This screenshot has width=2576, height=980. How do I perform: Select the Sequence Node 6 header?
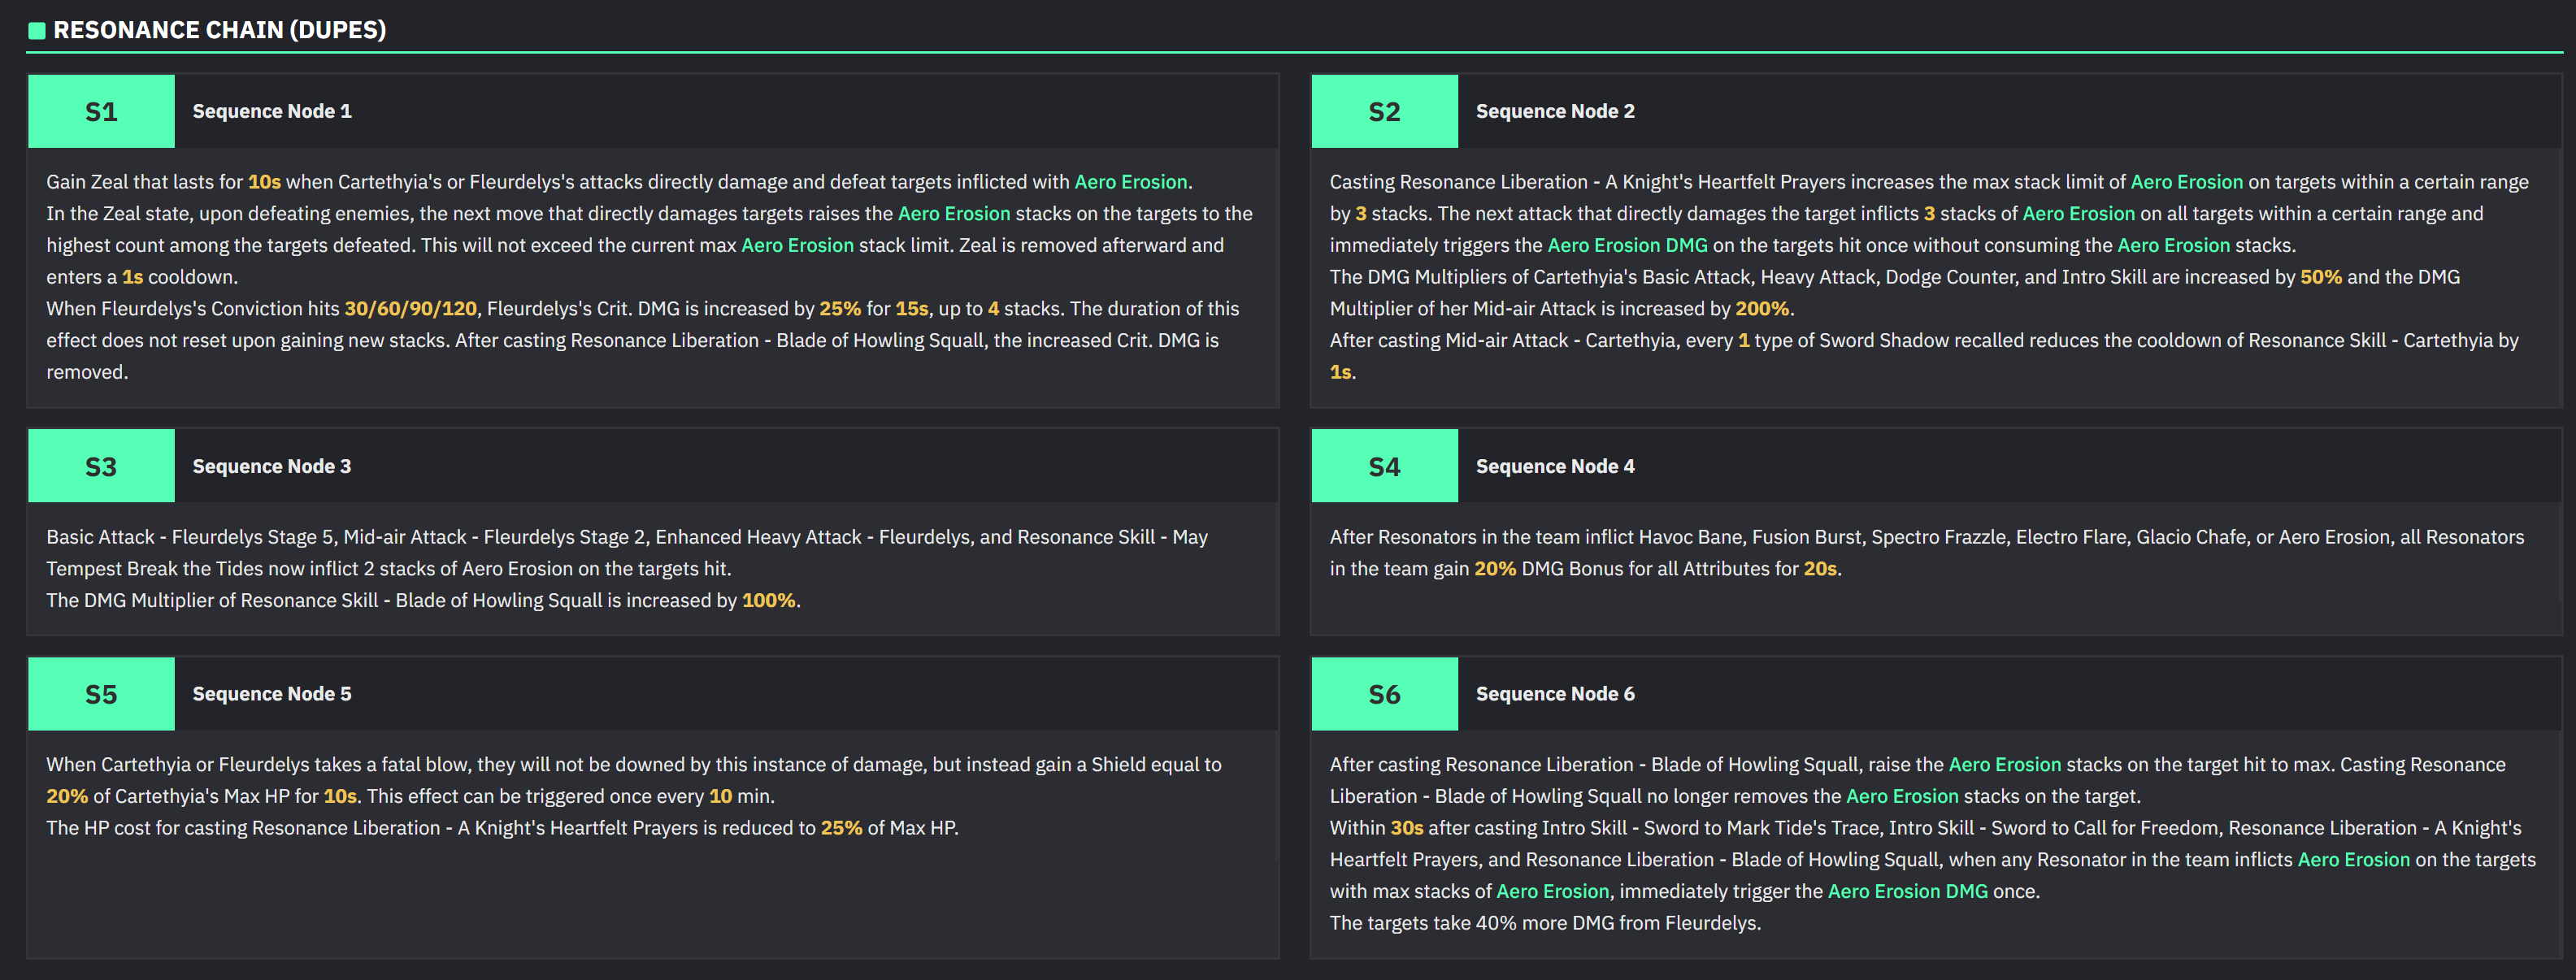(x=1554, y=694)
